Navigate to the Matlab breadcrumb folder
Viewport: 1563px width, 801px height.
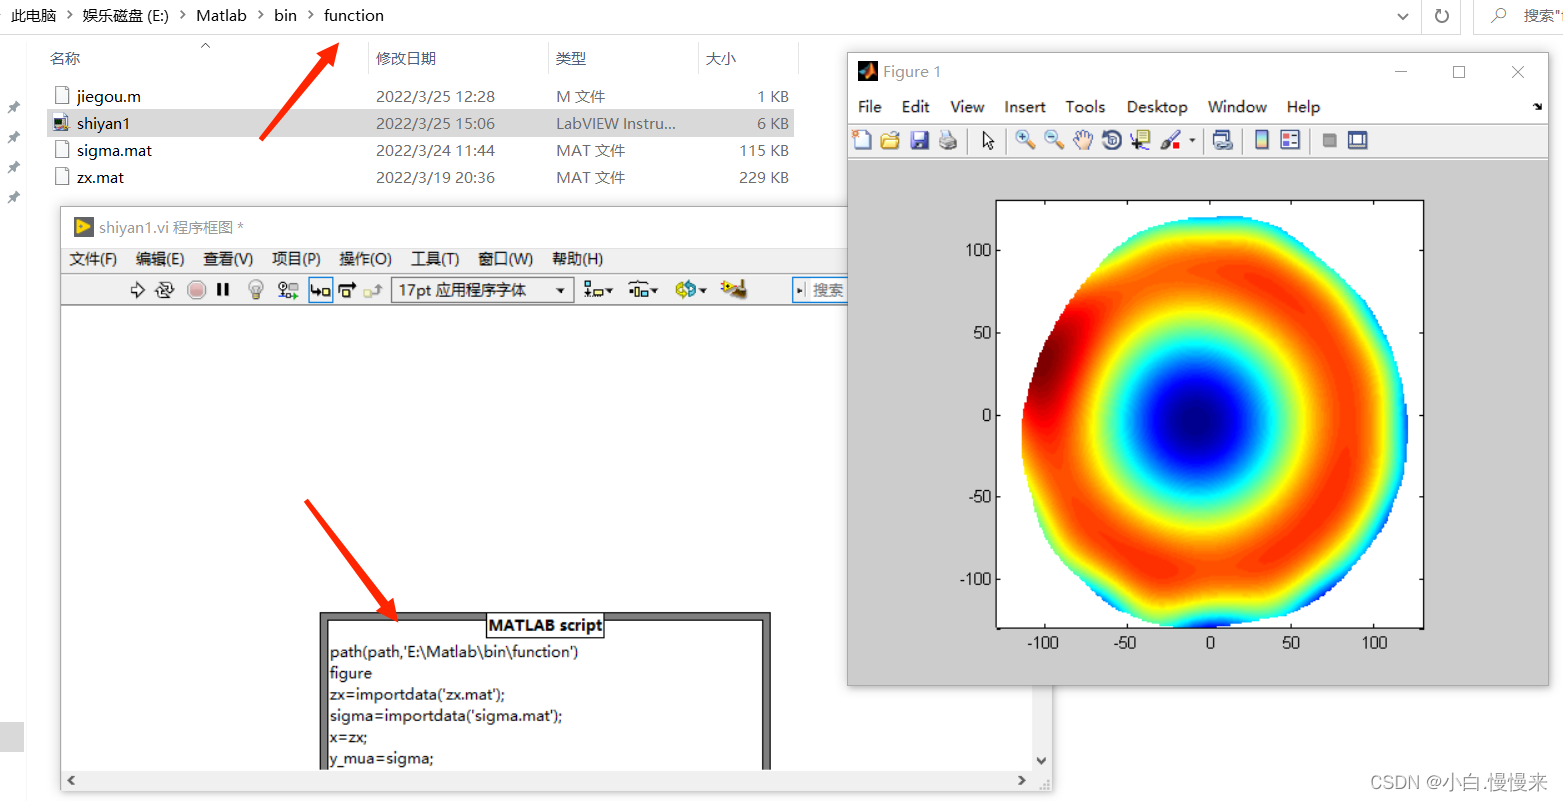tap(221, 15)
